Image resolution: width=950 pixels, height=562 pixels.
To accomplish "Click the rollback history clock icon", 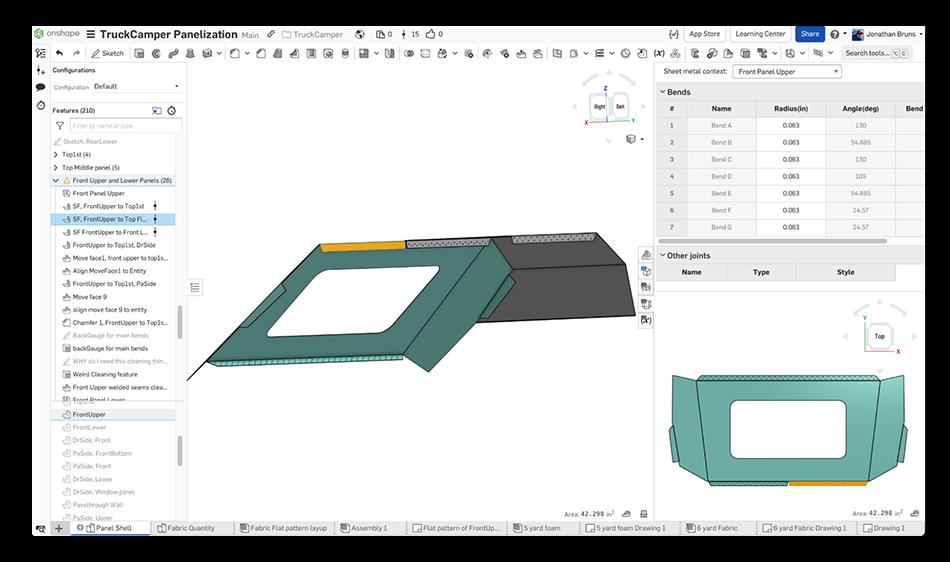I will 172,111.
